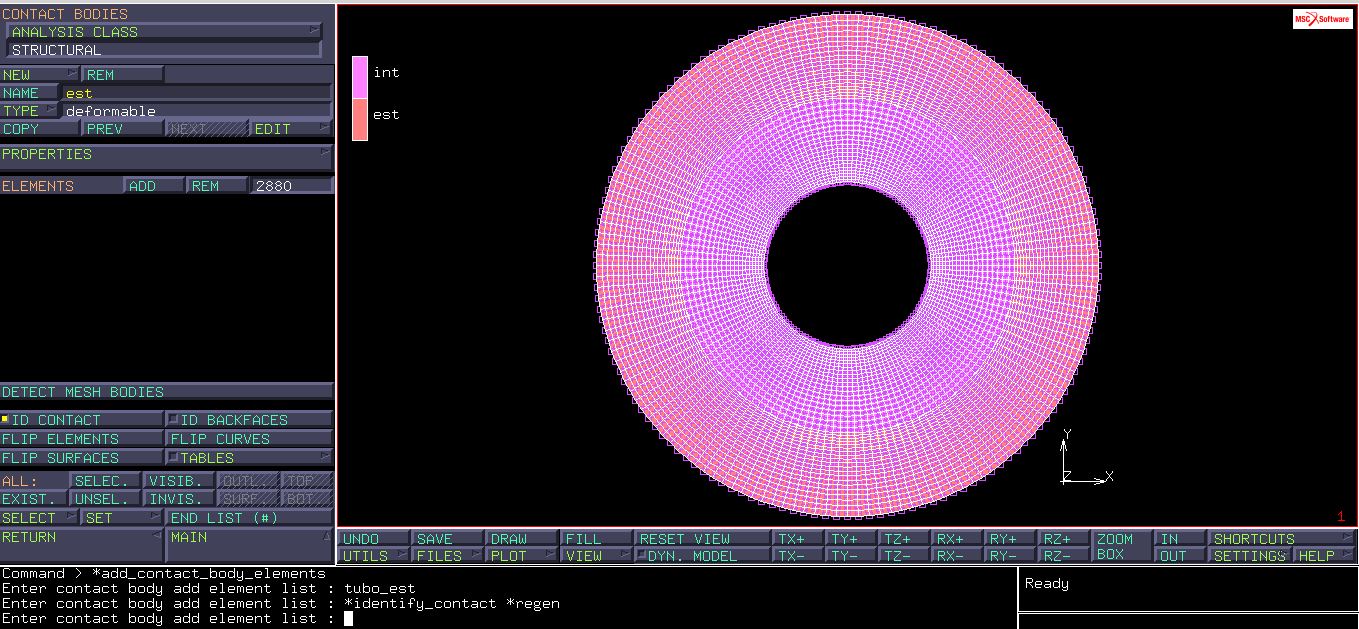Expand the TYPE selector
The image size is (1359, 629).
coord(30,111)
